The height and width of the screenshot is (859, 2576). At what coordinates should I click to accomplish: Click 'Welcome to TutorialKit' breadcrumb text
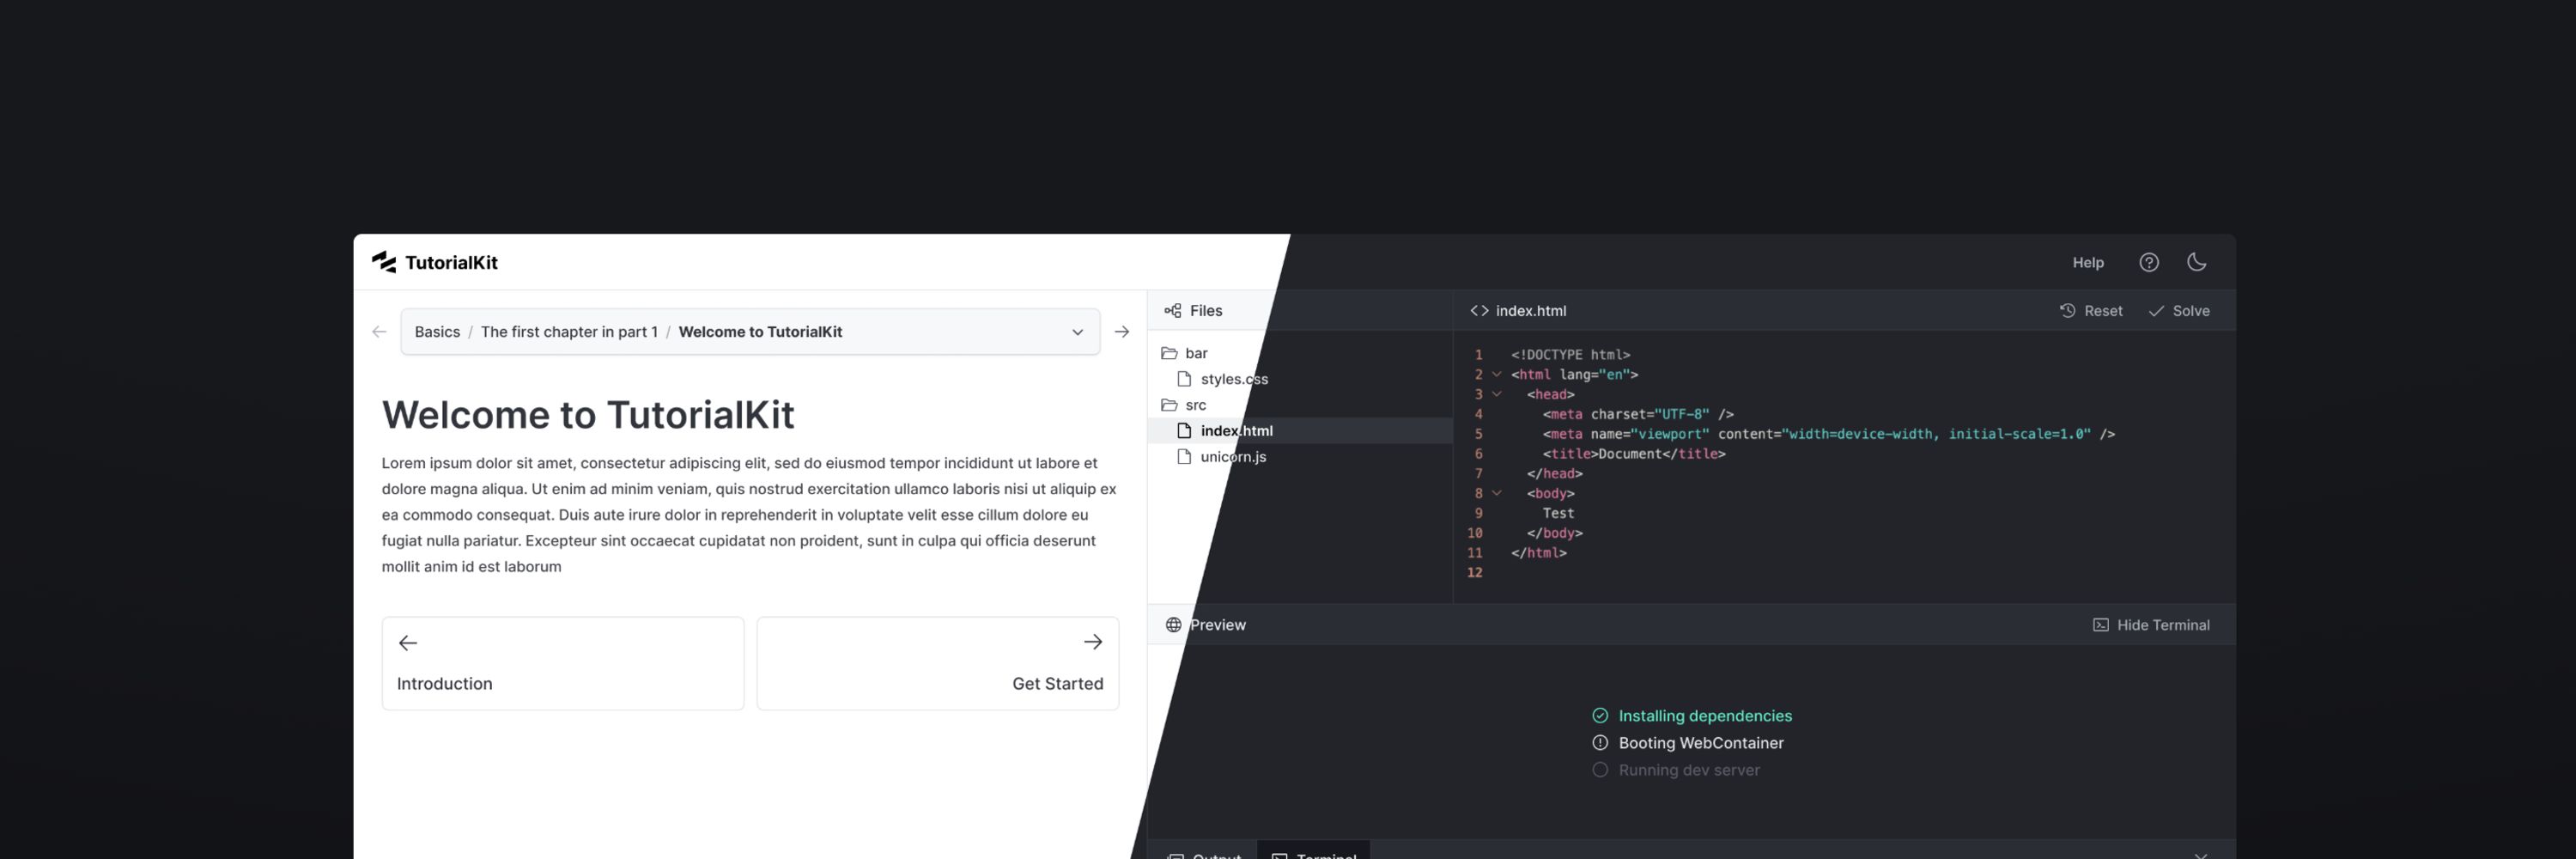click(760, 332)
